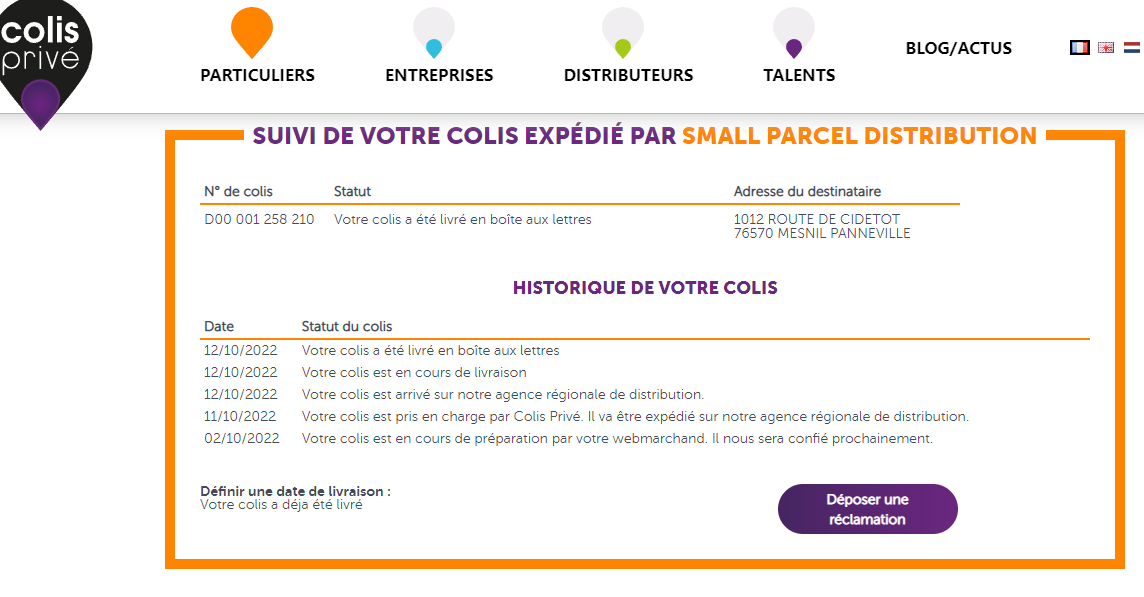1144x597 pixels.
Task: Open the Entreprises menu
Action: coord(439,75)
